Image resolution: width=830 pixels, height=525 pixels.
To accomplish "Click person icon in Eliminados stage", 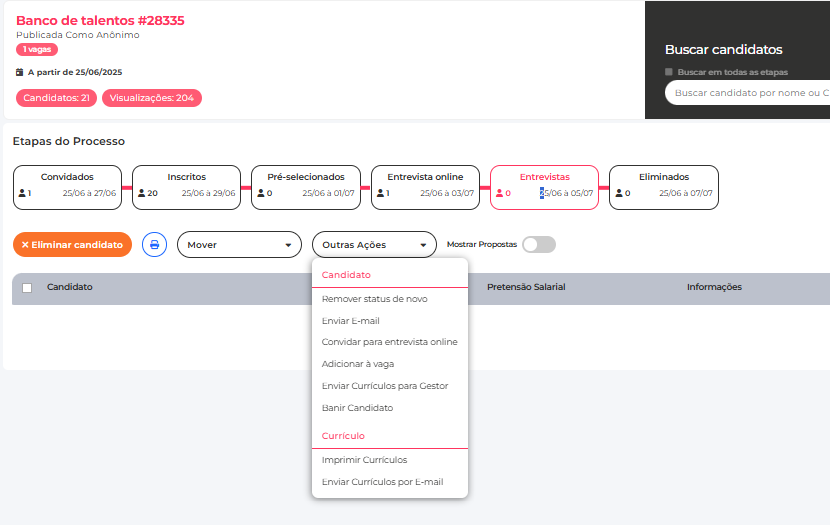I will 618,194.
